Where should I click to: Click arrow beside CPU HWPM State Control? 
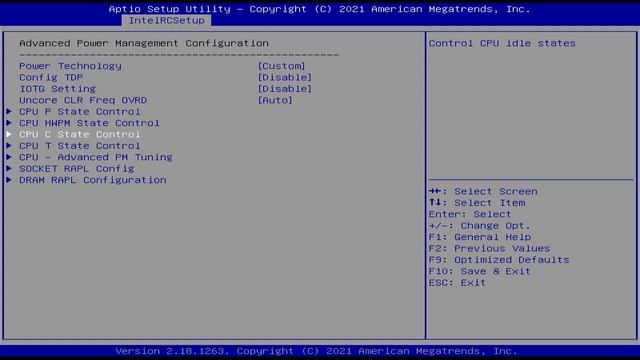click(9, 123)
